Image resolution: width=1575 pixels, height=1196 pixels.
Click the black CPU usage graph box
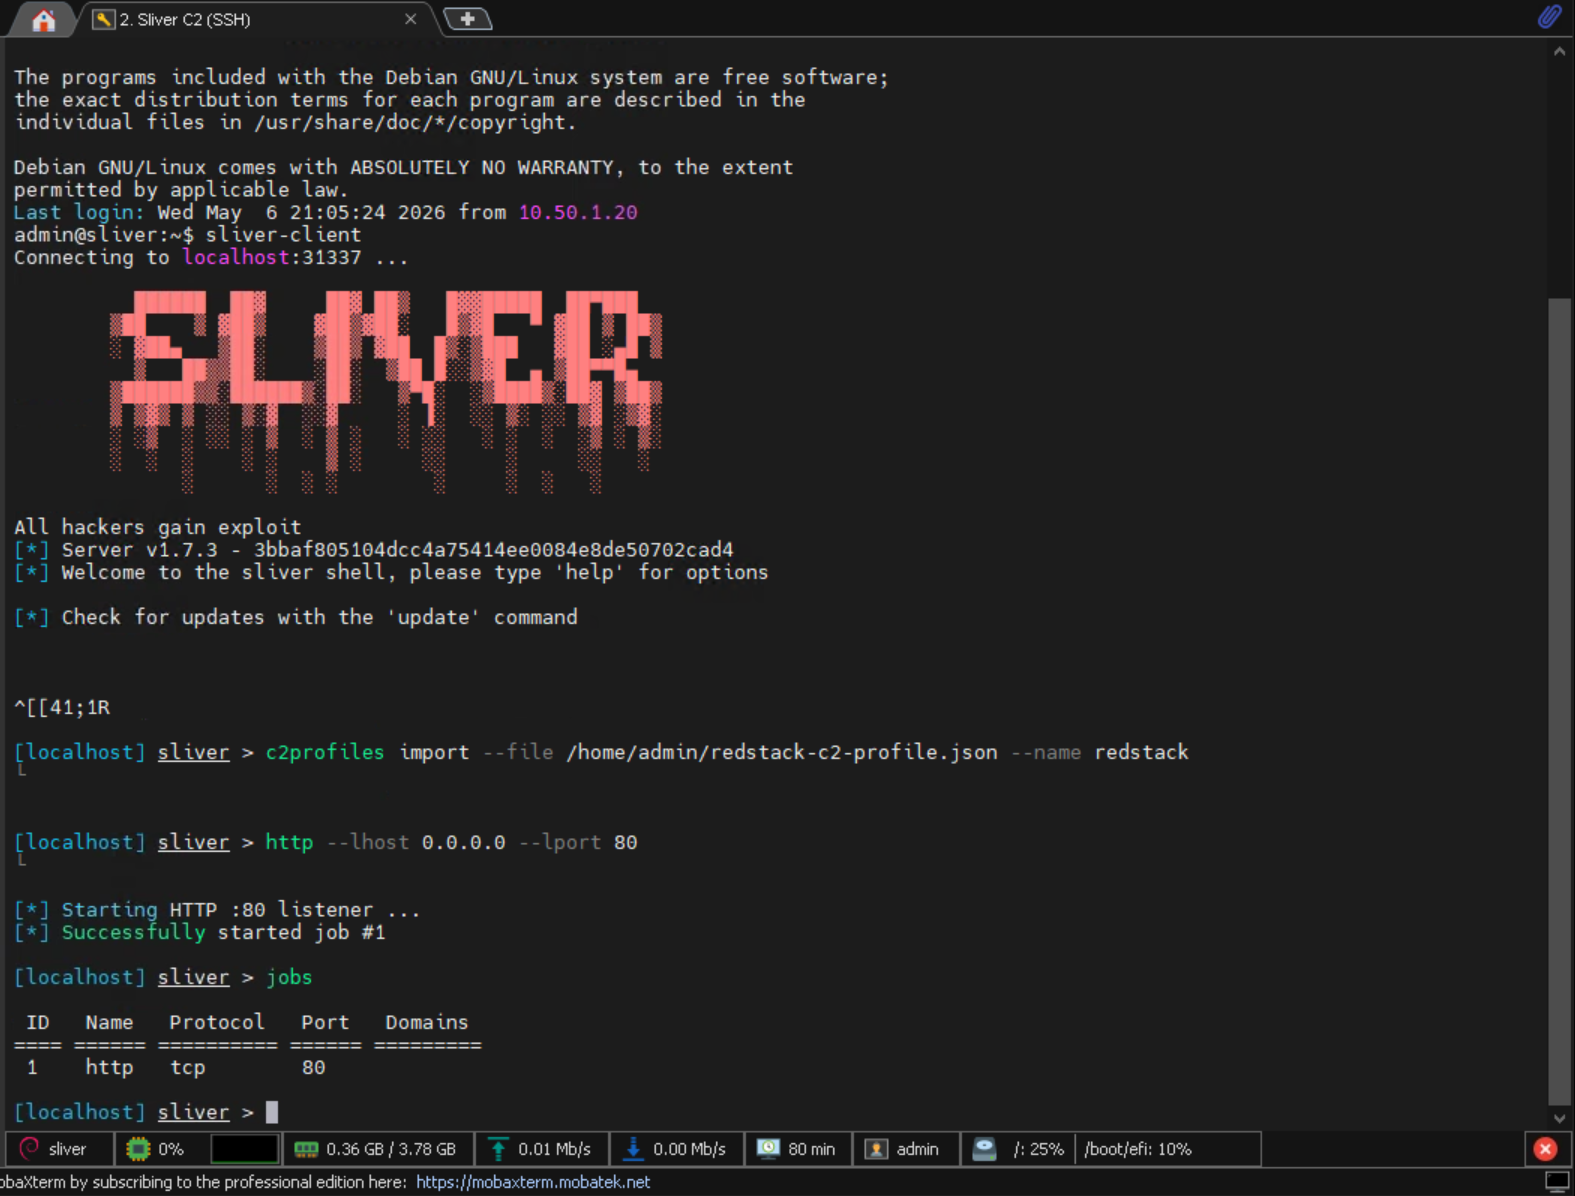(245, 1149)
